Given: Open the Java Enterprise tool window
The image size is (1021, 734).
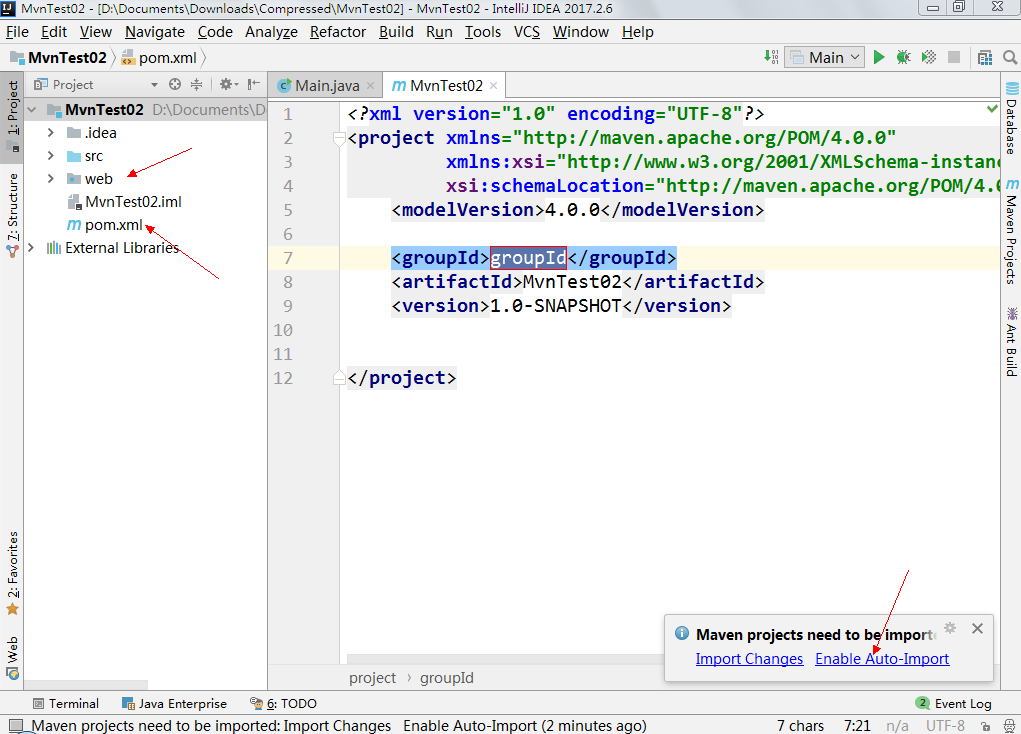Looking at the screenshot, I should pyautogui.click(x=175, y=703).
